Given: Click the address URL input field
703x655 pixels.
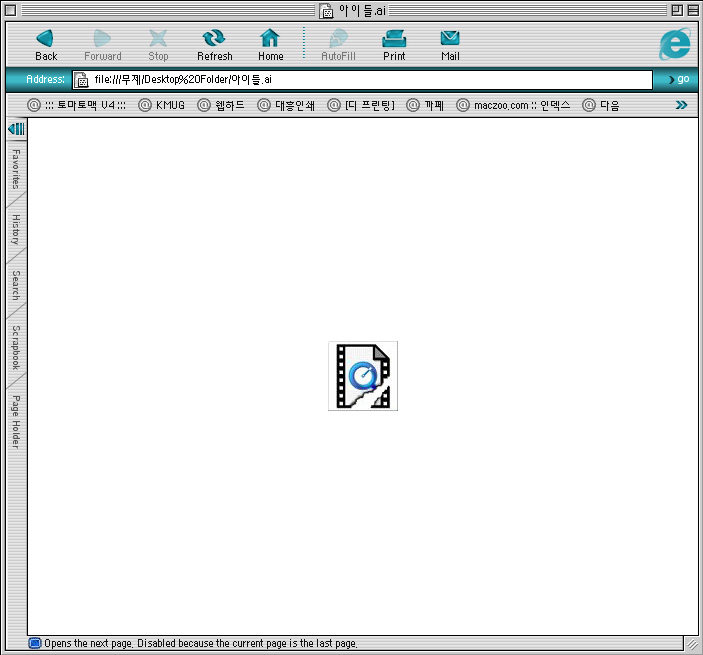Looking at the screenshot, I should click(x=370, y=80).
